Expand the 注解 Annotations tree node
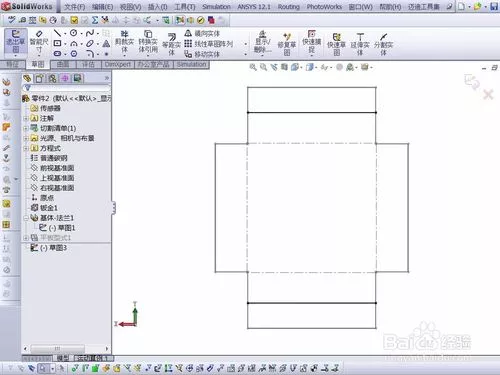500x375 pixels. coord(26,118)
